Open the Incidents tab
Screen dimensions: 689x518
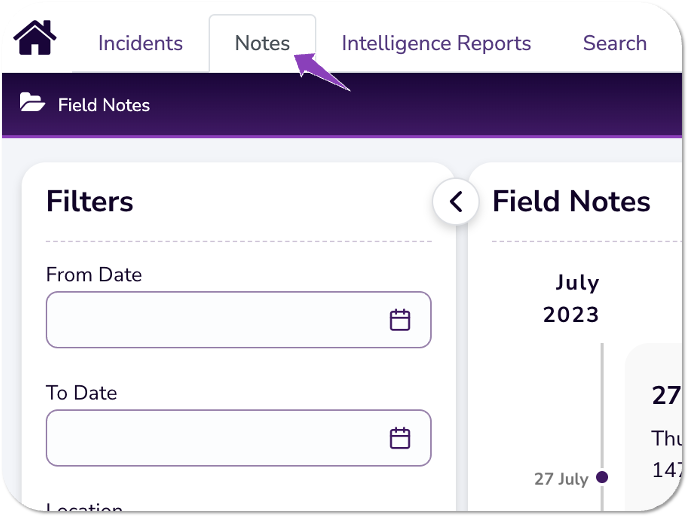tap(140, 43)
